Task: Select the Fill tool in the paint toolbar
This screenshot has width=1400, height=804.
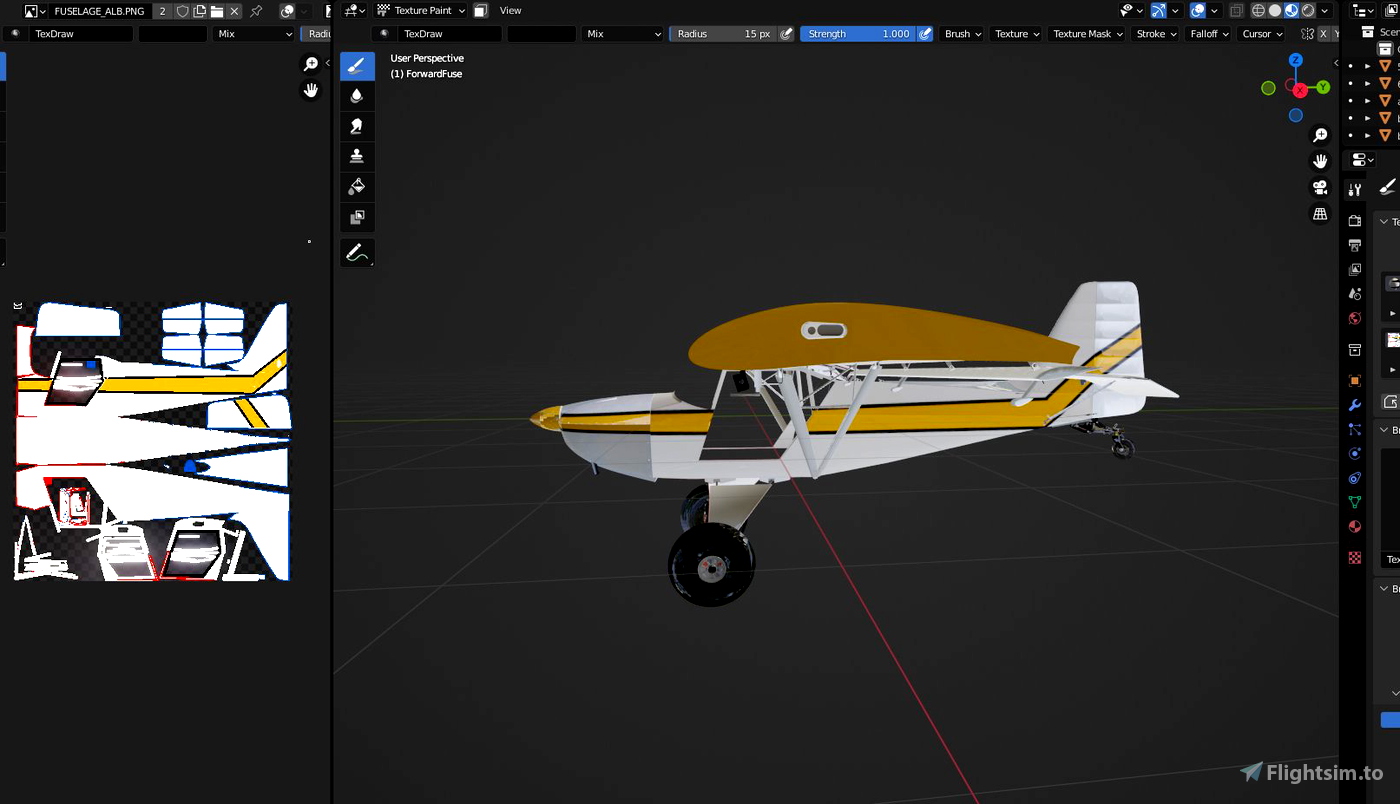Action: coord(357,186)
